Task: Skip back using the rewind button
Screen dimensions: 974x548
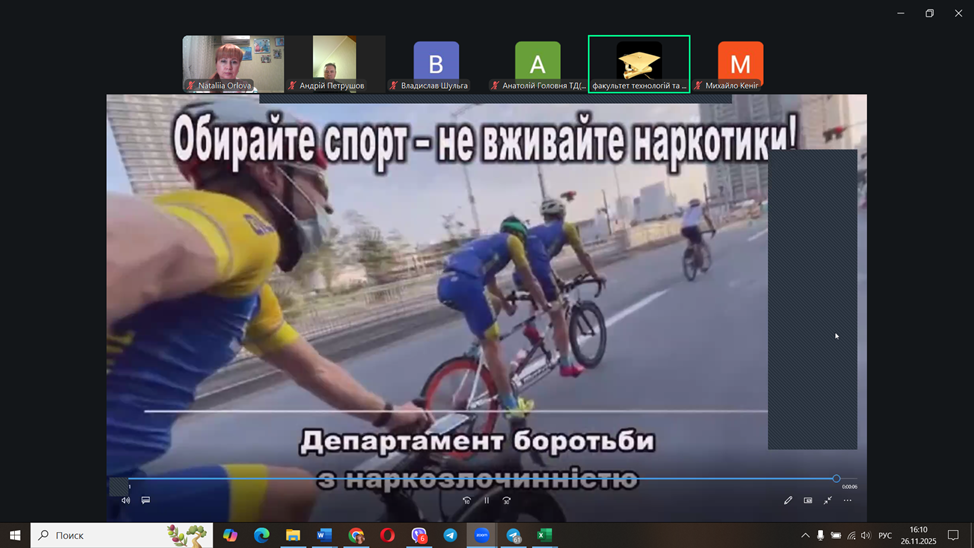Action: pyautogui.click(x=466, y=500)
